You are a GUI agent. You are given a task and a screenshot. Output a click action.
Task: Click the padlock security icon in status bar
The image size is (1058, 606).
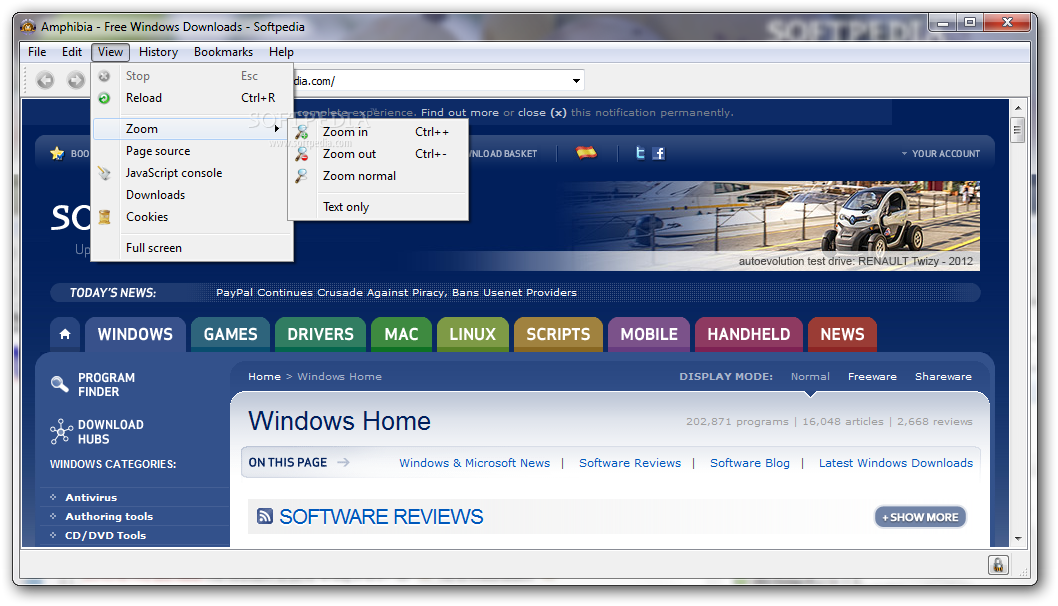[x=998, y=565]
